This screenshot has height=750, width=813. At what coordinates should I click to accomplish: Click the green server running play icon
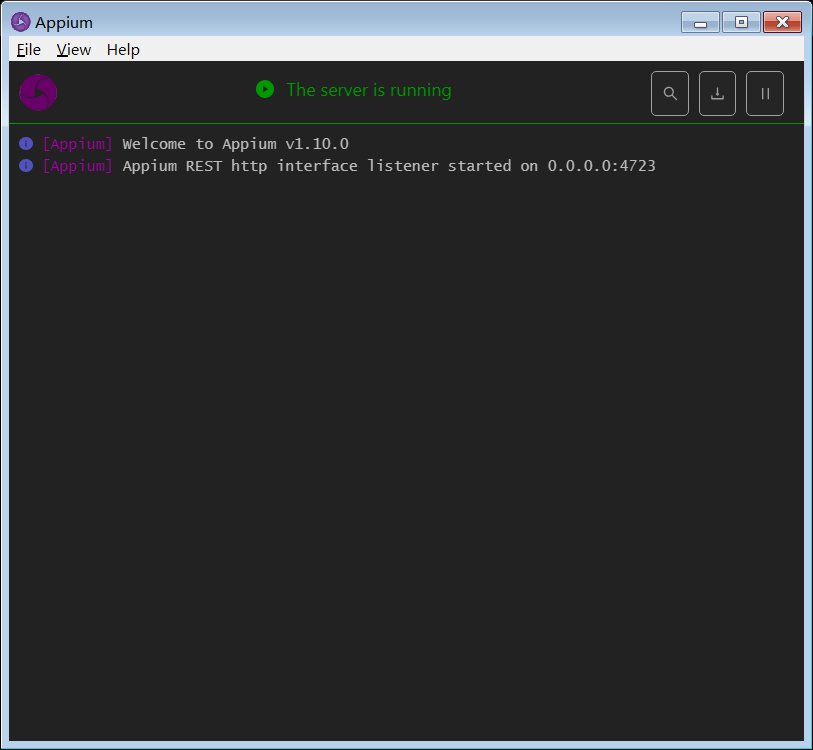264,89
